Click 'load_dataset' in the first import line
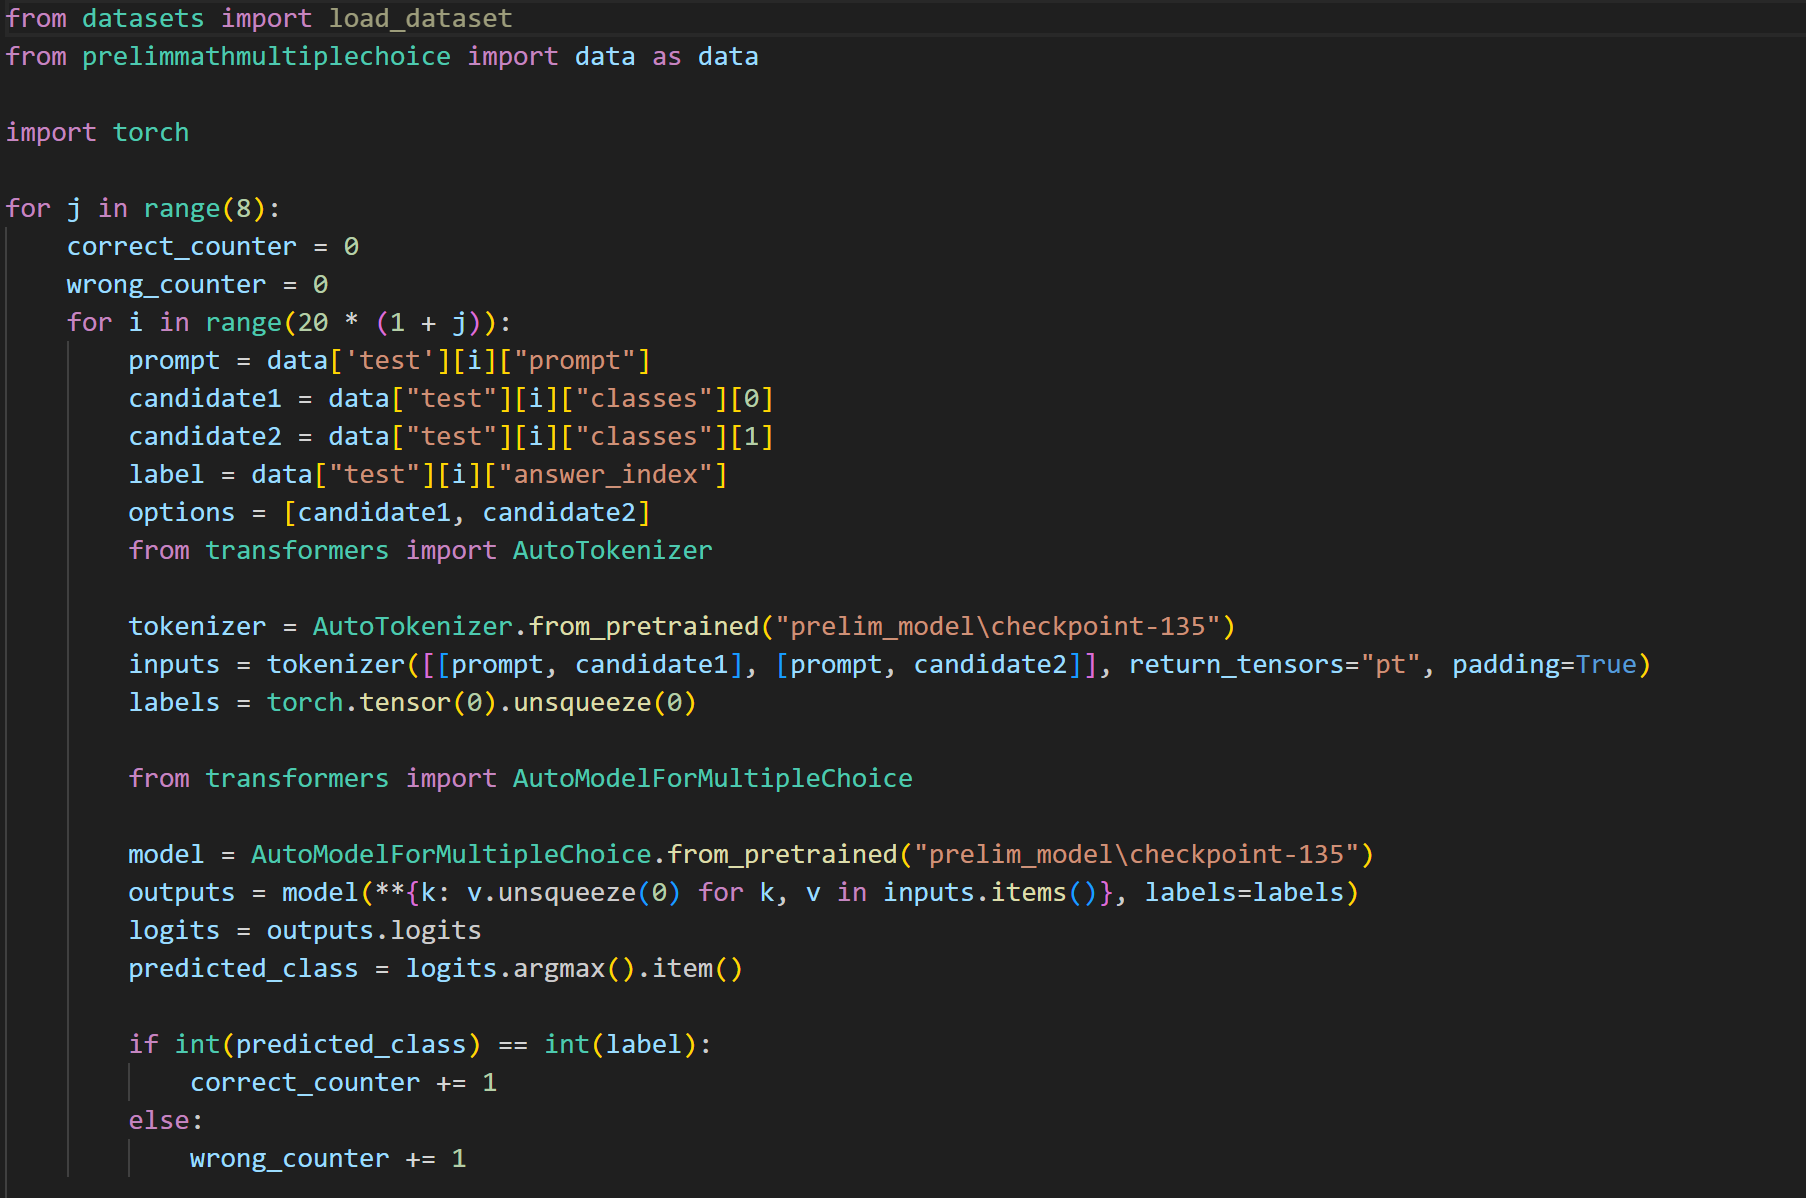Image resolution: width=1806 pixels, height=1198 pixels. pos(420,18)
